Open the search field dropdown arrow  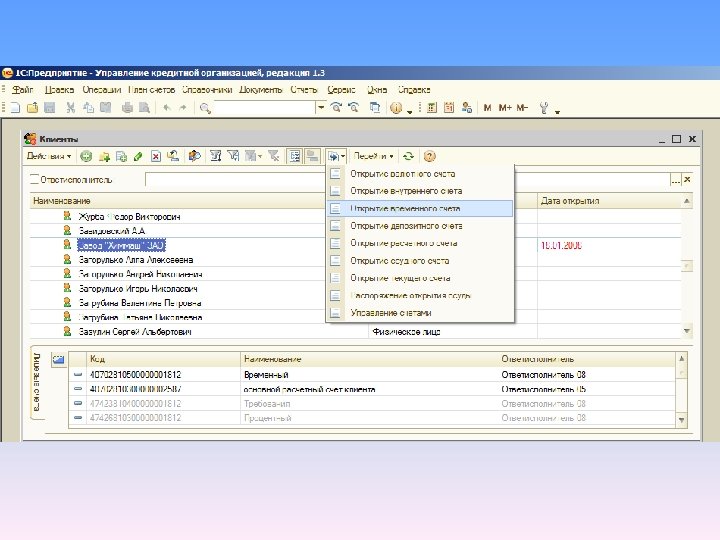coord(321,108)
